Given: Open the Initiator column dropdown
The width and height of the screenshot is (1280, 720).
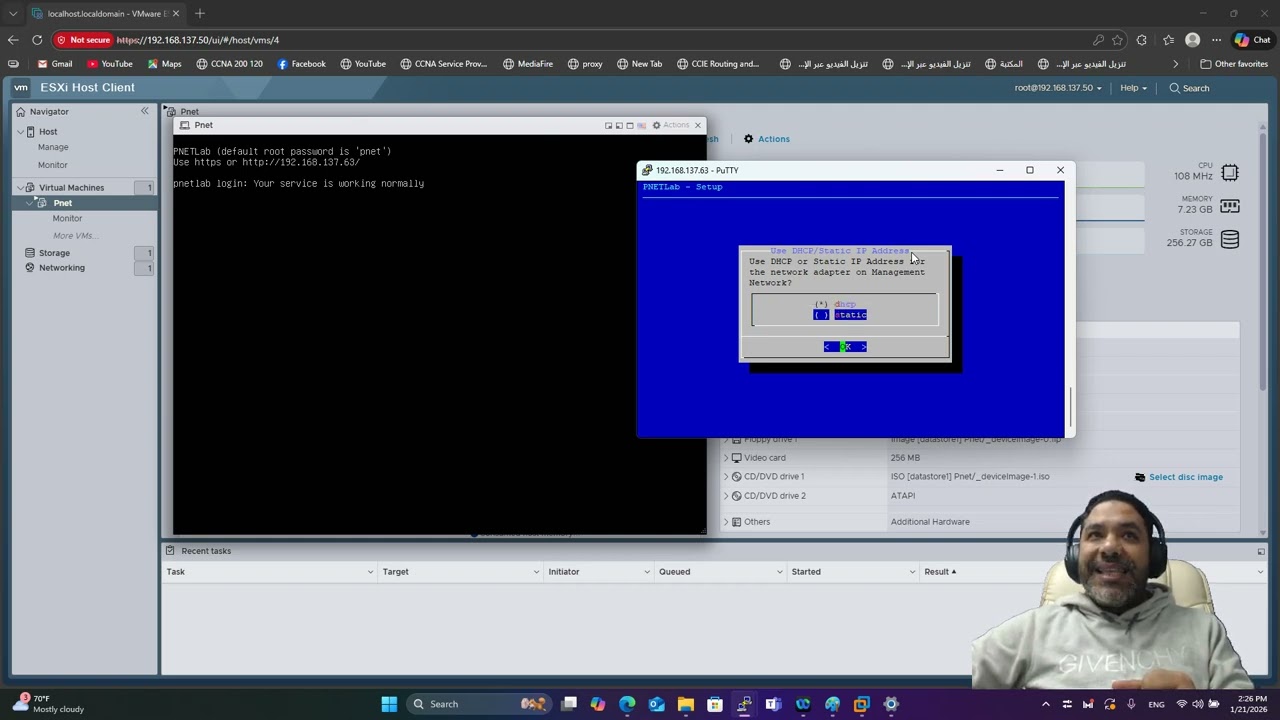Looking at the screenshot, I should 649,572.
